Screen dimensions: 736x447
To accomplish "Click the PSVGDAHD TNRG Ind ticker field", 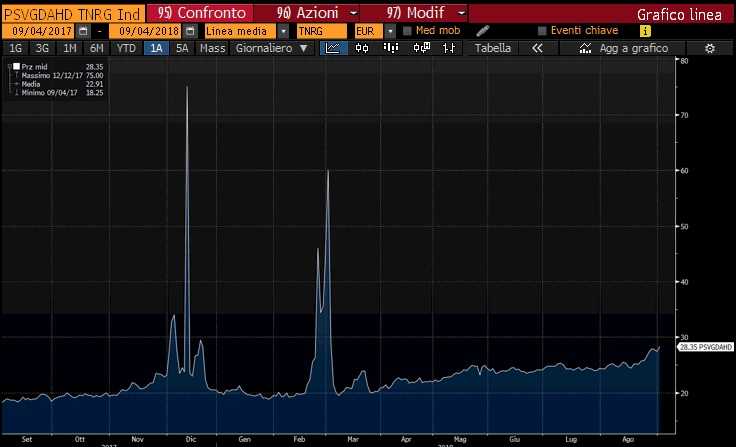I will pos(72,14).
